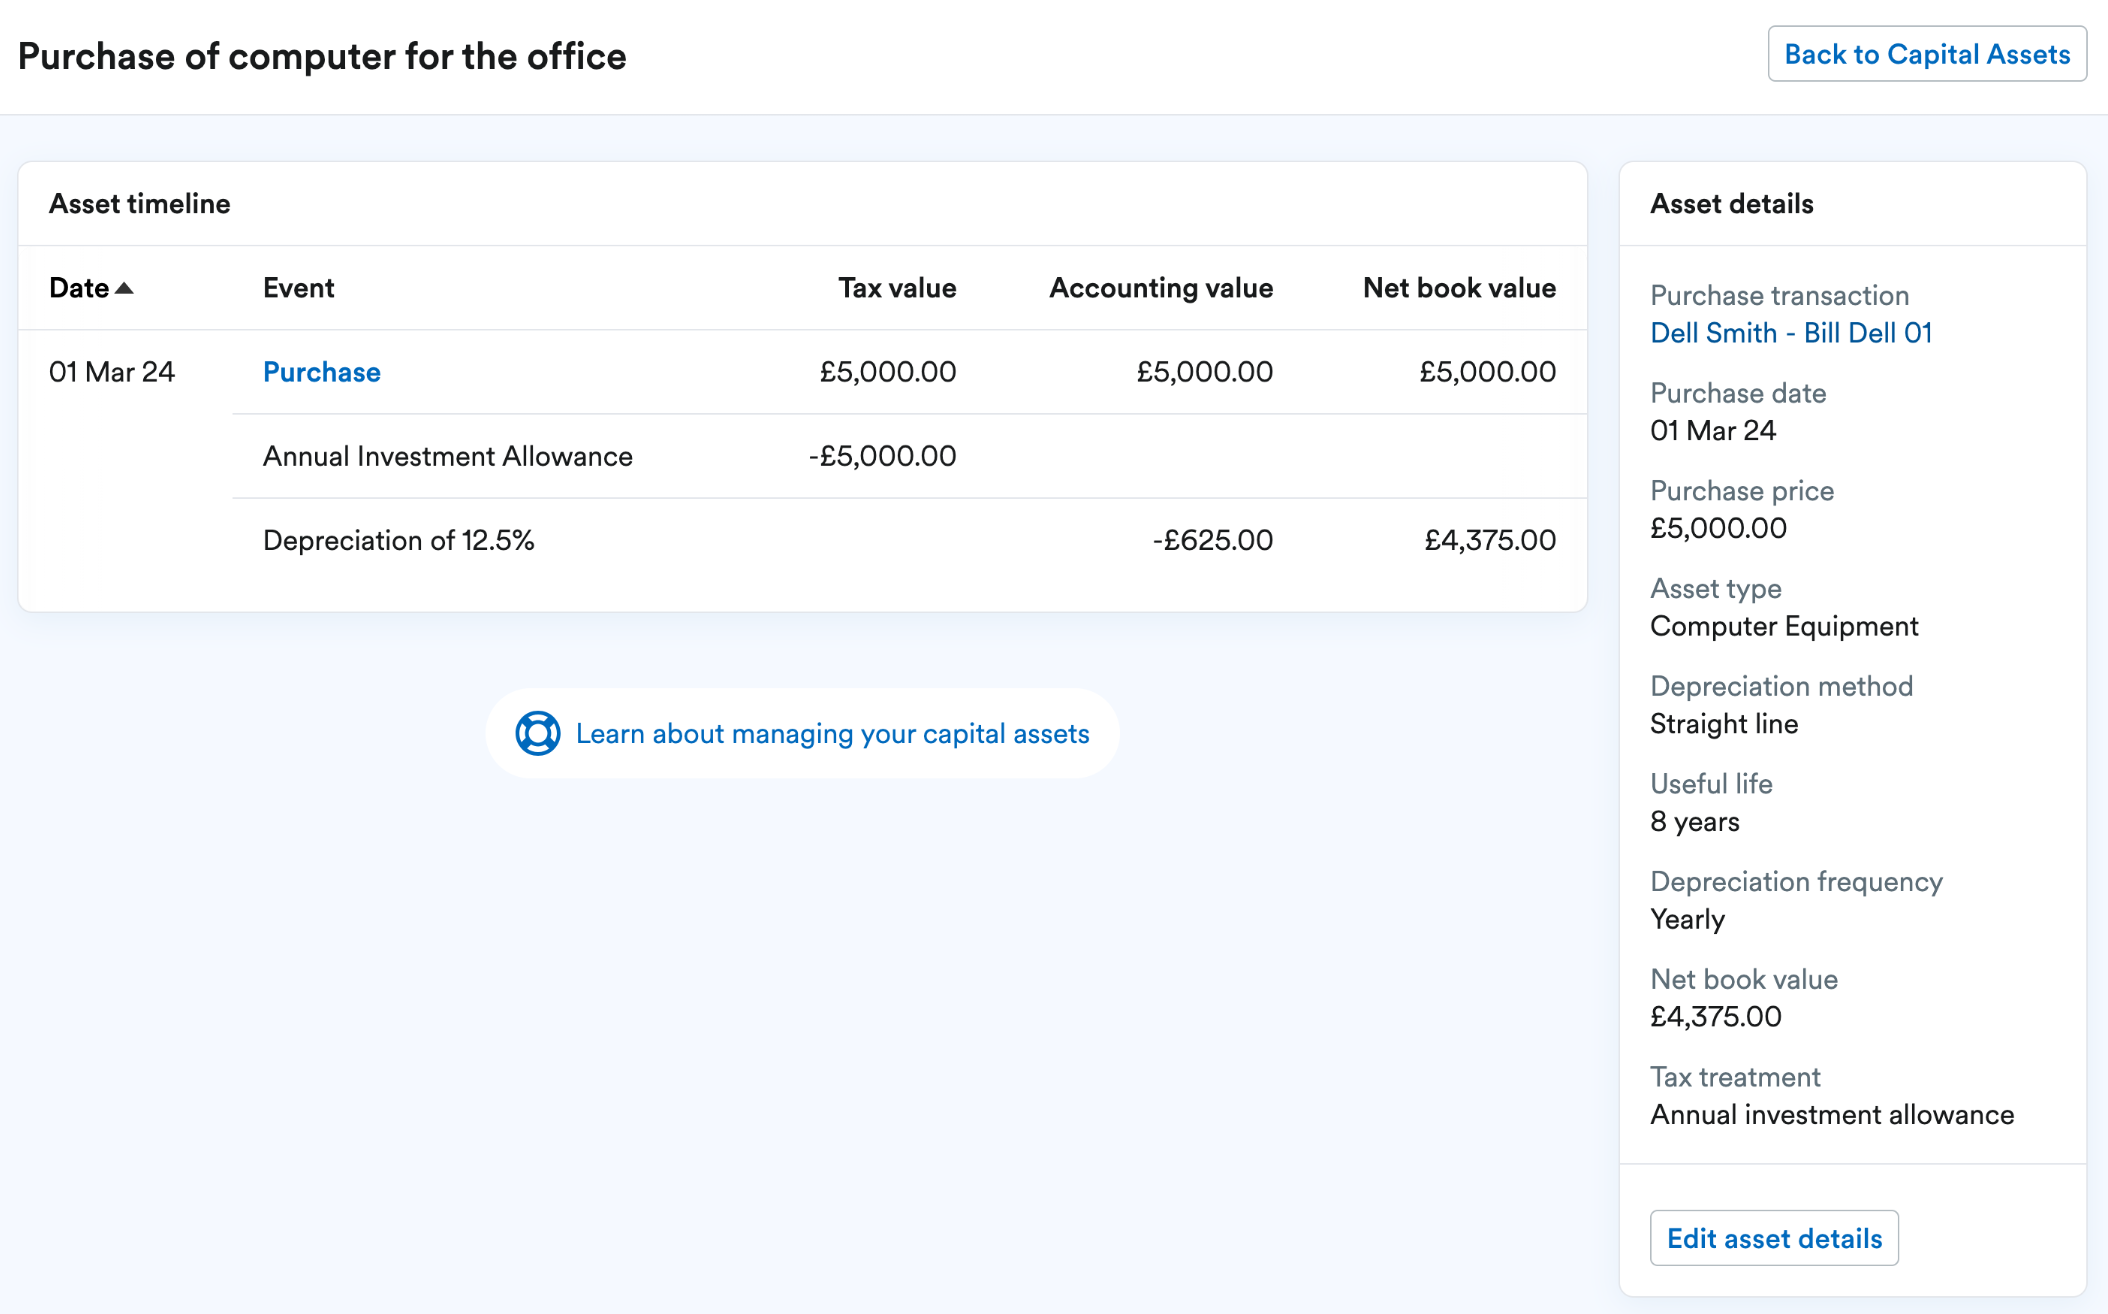Go back to Capital Assets
The width and height of the screenshot is (2108, 1314).
tap(1927, 54)
